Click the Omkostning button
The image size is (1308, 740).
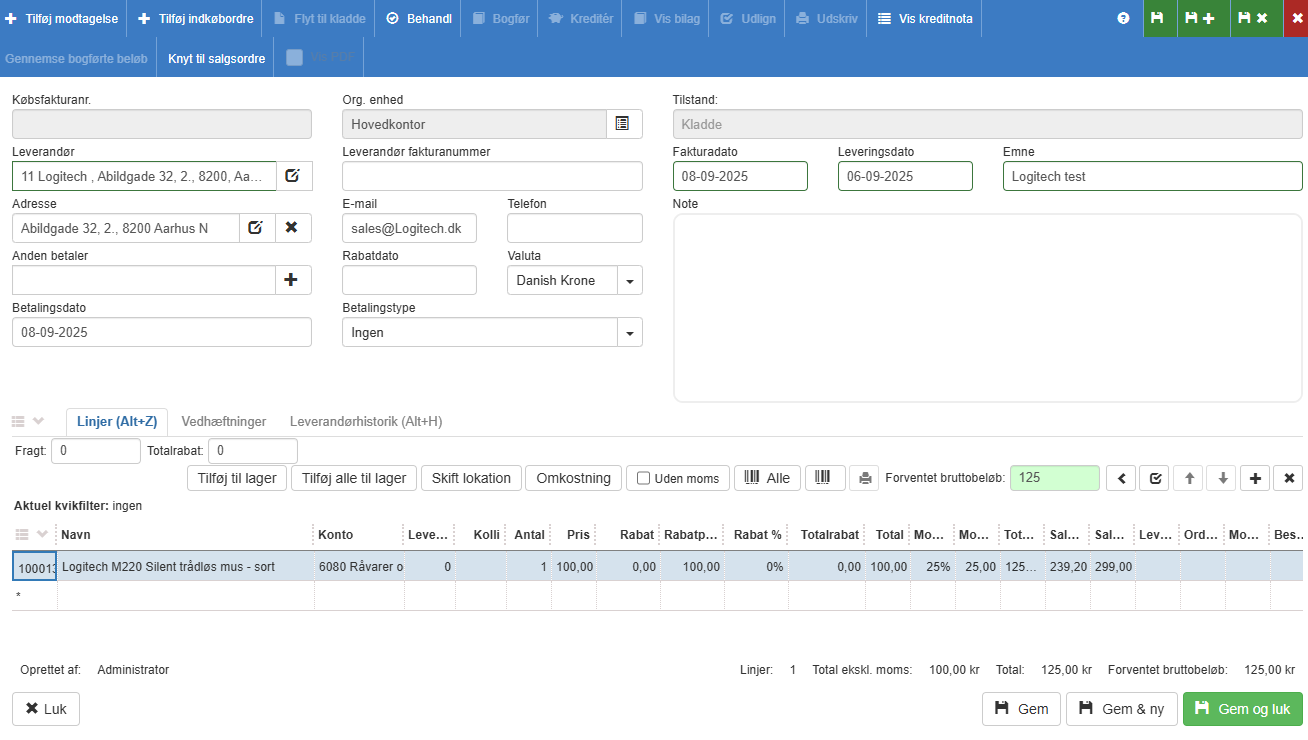(573, 478)
